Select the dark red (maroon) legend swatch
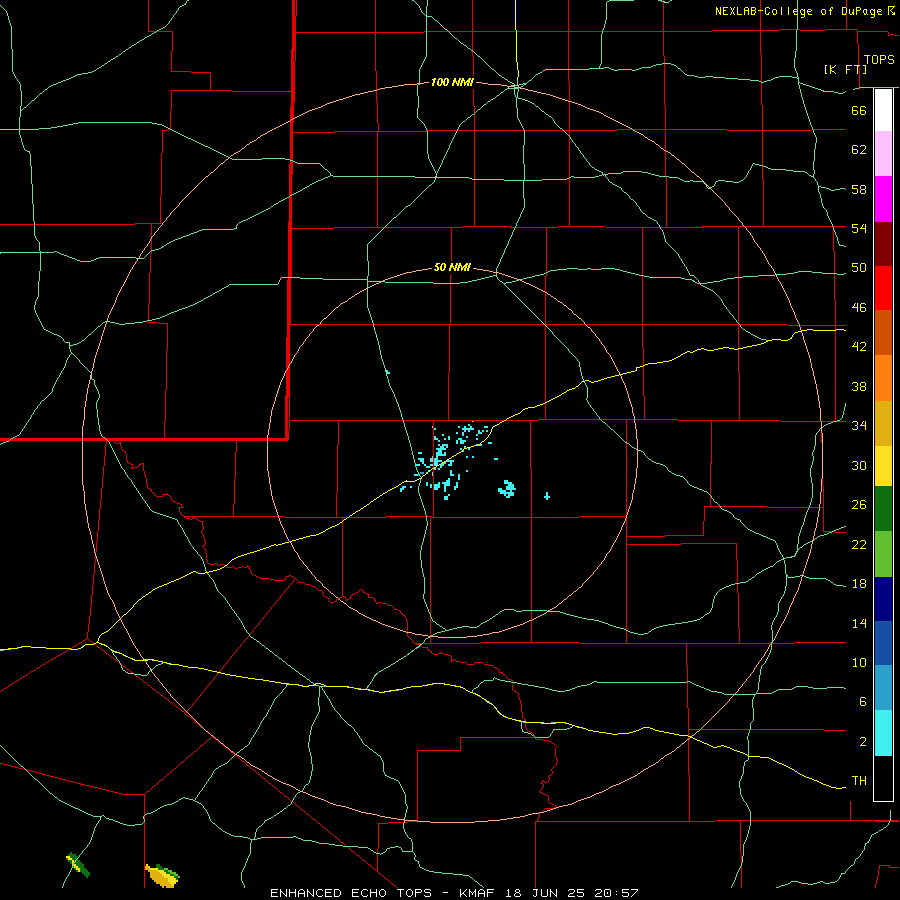 pos(883,244)
